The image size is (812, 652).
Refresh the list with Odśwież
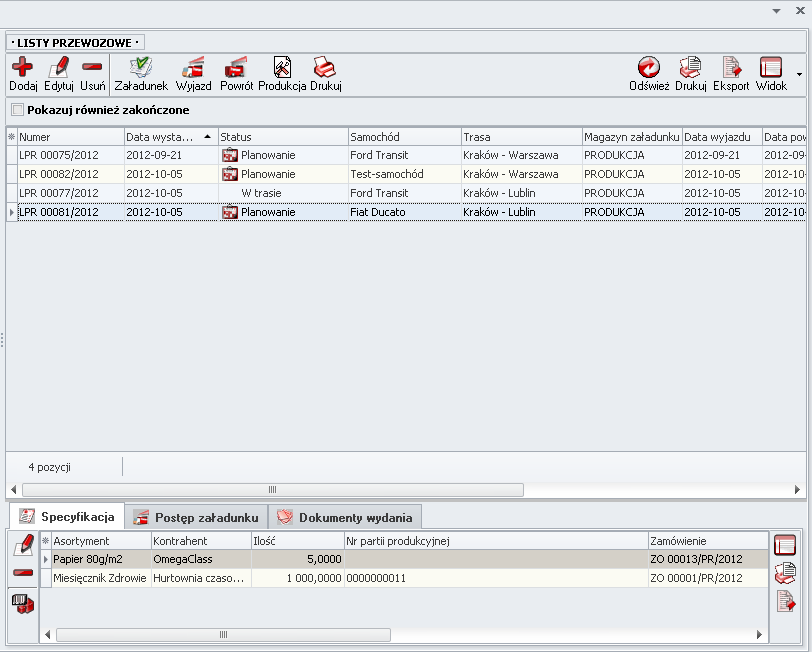649,68
